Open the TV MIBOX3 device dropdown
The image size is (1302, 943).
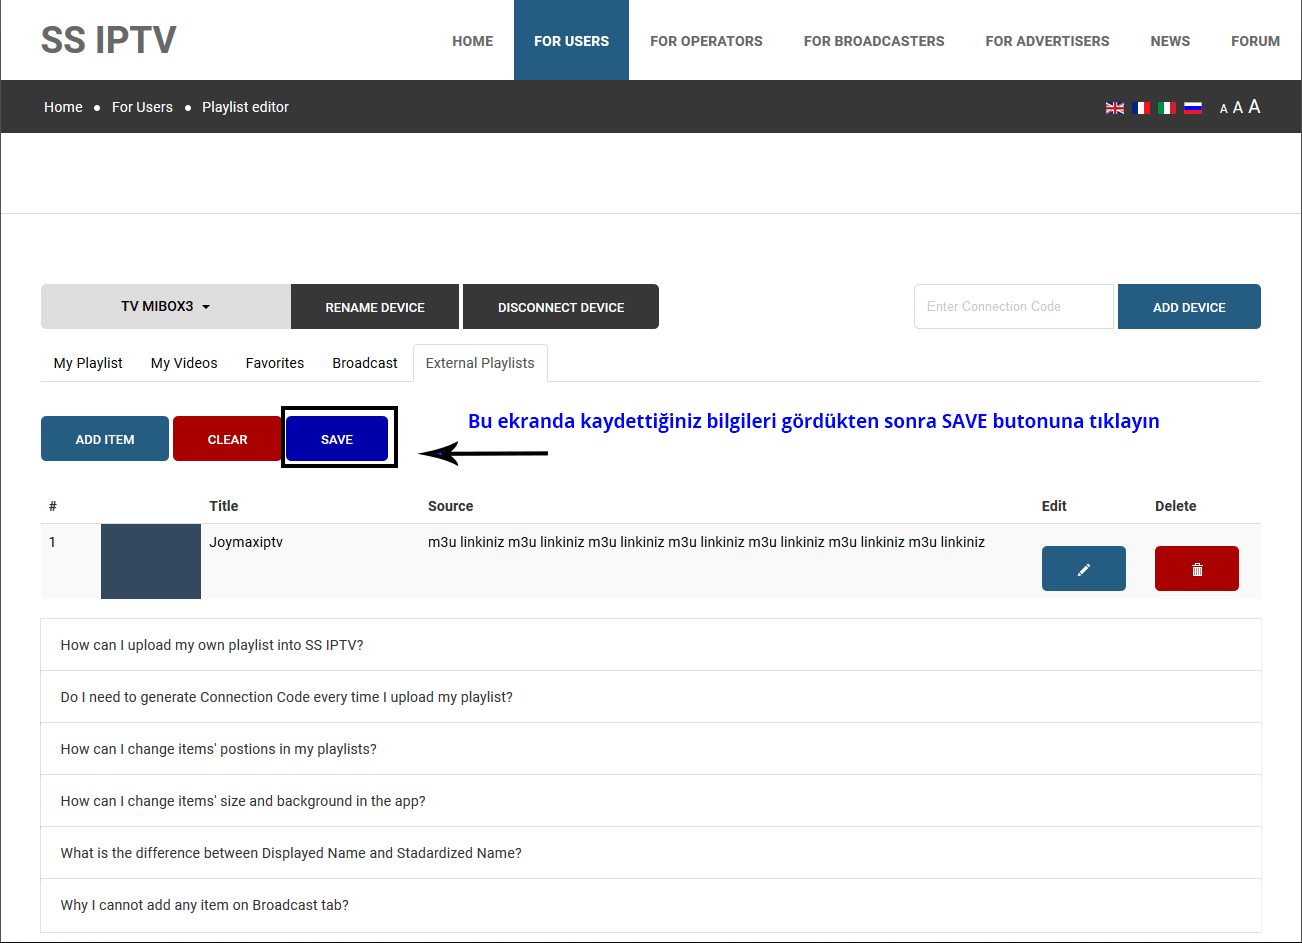tap(166, 307)
